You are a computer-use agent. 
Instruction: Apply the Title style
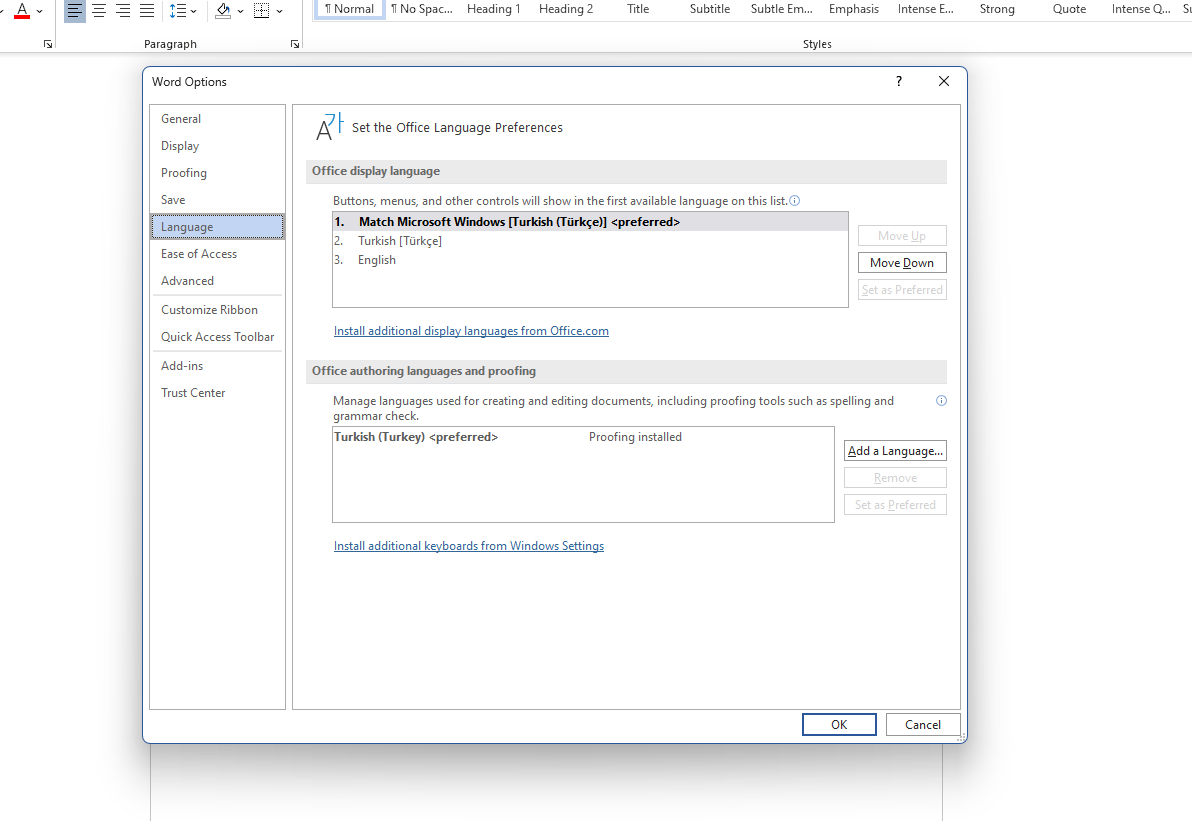tap(638, 9)
